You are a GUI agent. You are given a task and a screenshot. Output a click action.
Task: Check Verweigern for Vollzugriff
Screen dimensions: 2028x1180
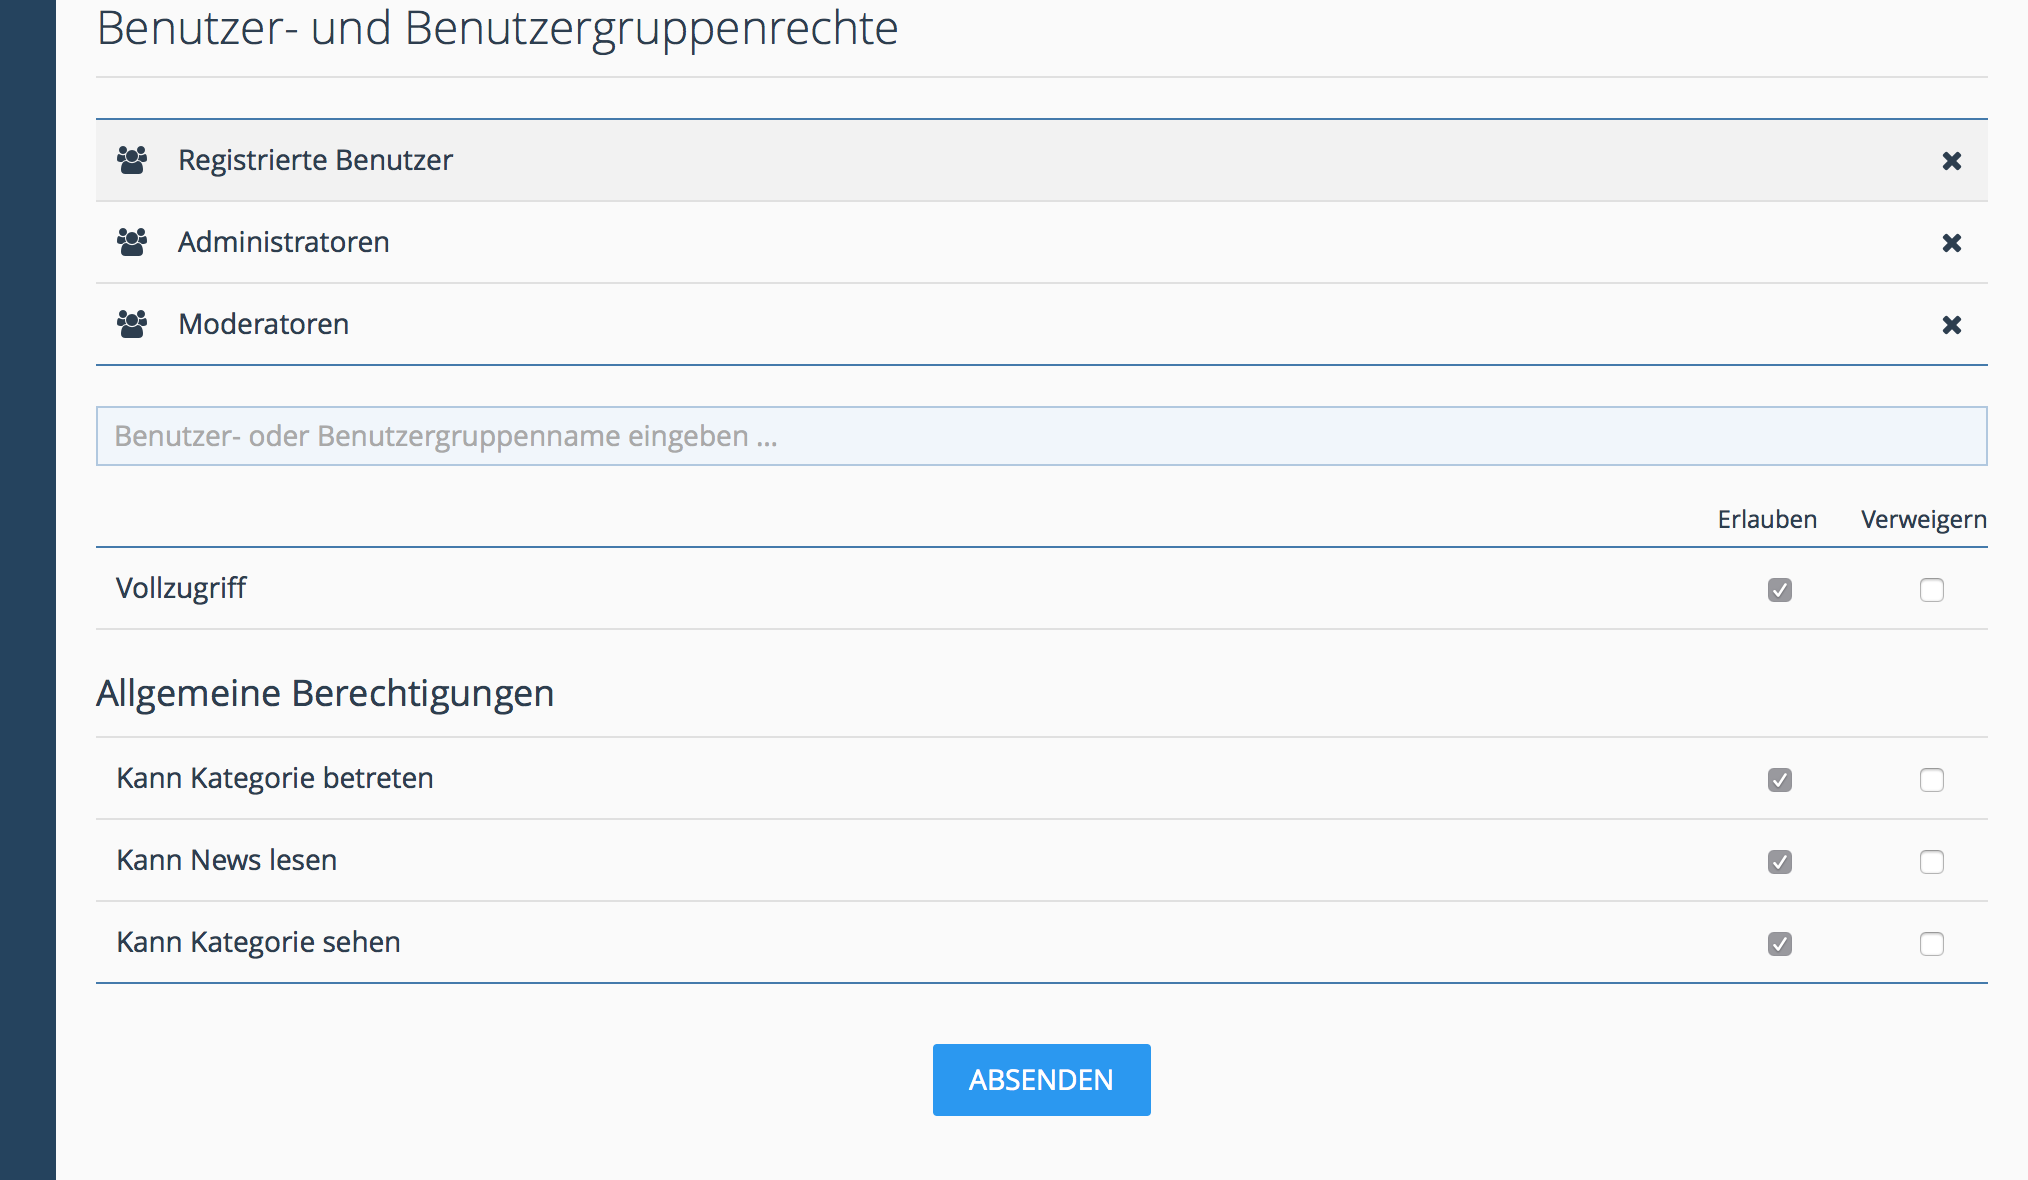tap(1931, 590)
